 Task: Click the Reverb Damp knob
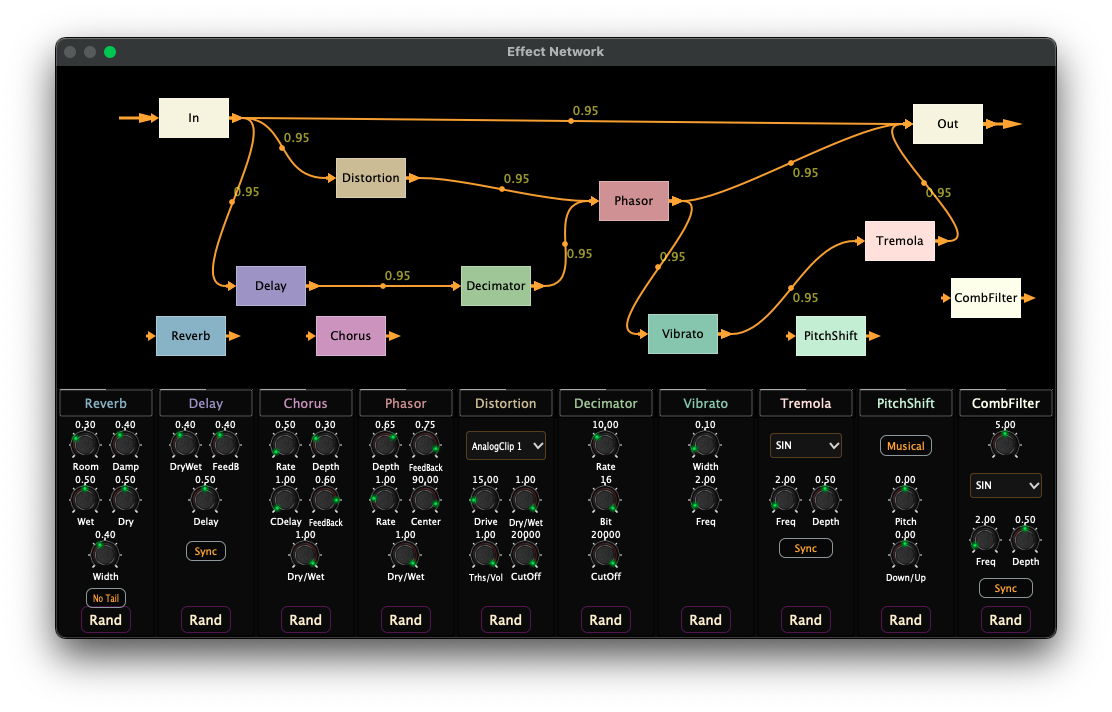pyautogui.click(x=126, y=445)
